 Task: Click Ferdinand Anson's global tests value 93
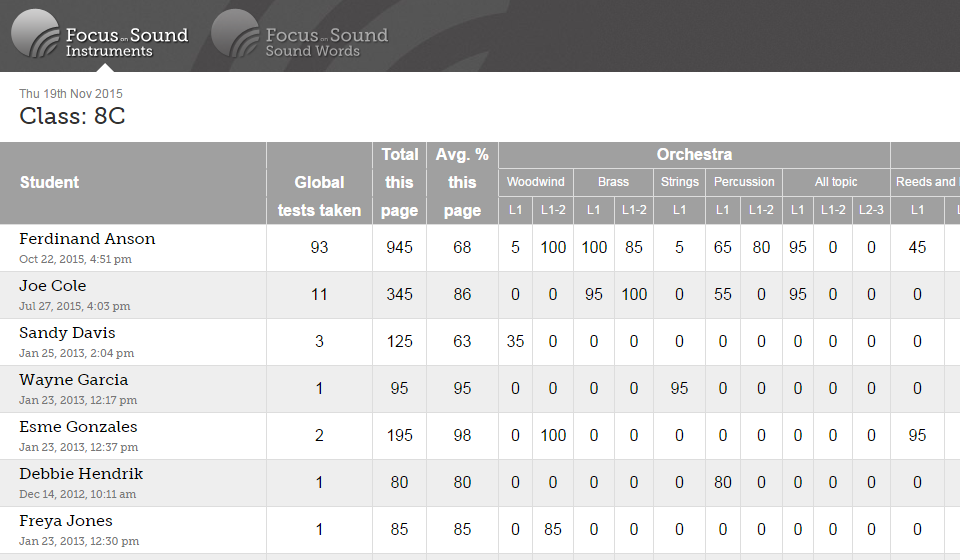click(319, 247)
